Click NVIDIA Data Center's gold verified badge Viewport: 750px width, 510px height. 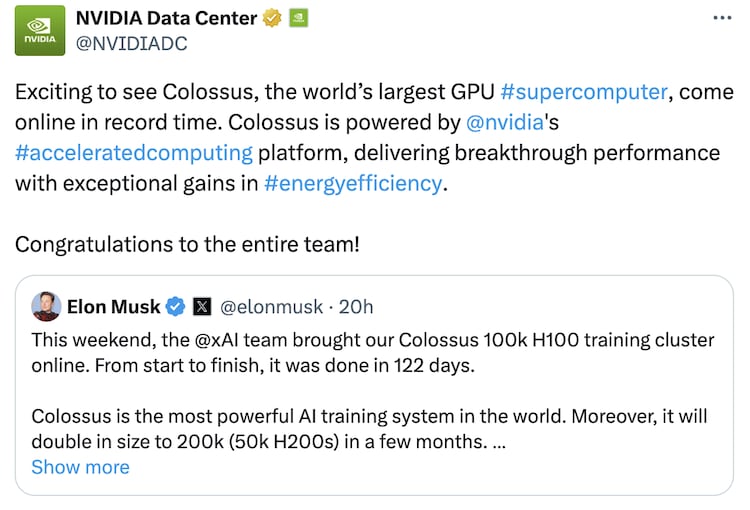coord(271,18)
